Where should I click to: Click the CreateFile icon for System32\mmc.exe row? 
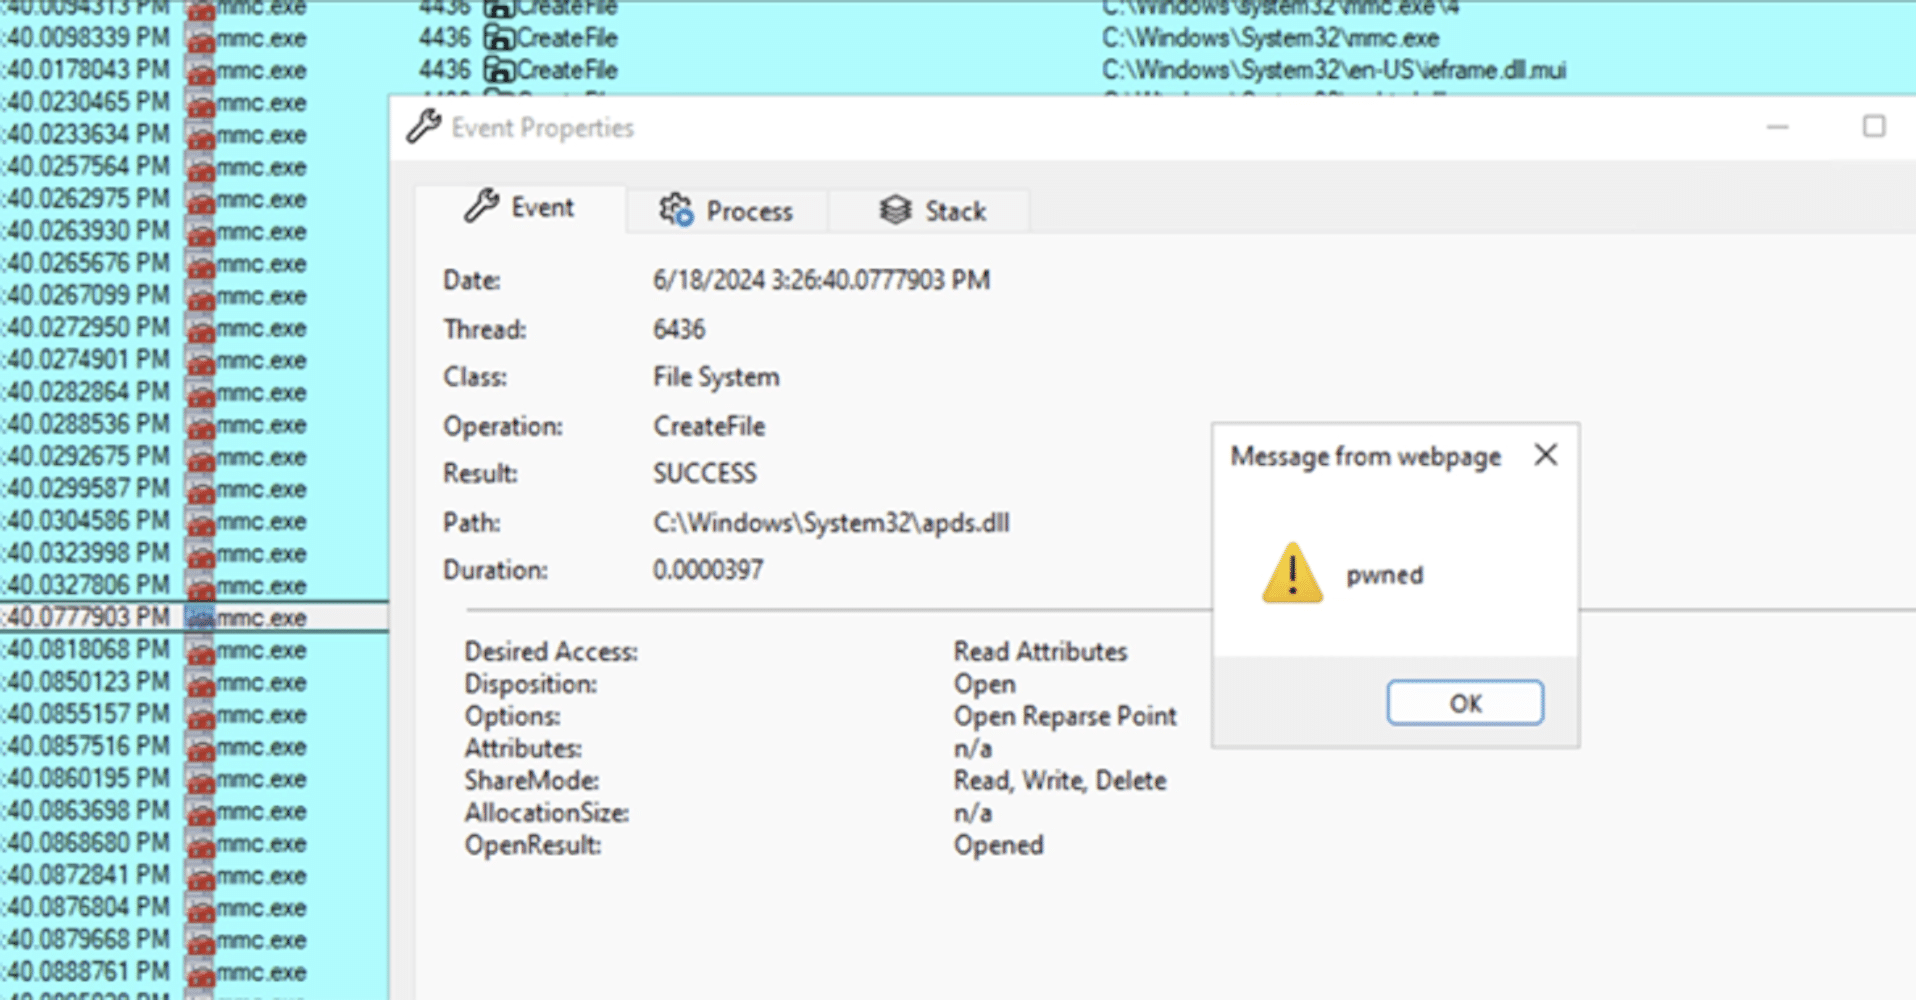click(x=498, y=38)
